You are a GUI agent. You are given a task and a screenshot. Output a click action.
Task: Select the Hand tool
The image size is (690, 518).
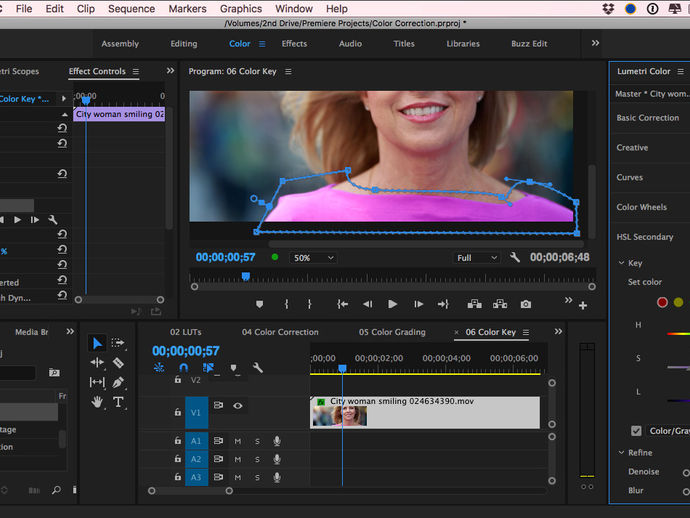(x=97, y=402)
